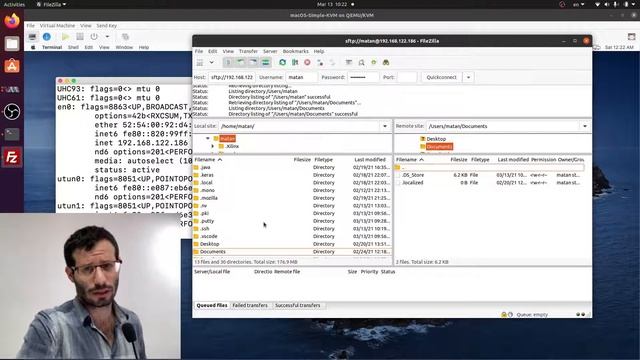Click process transfer queue toolbar icon
This screenshot has height=360, width=640.
tap(295, 62)
